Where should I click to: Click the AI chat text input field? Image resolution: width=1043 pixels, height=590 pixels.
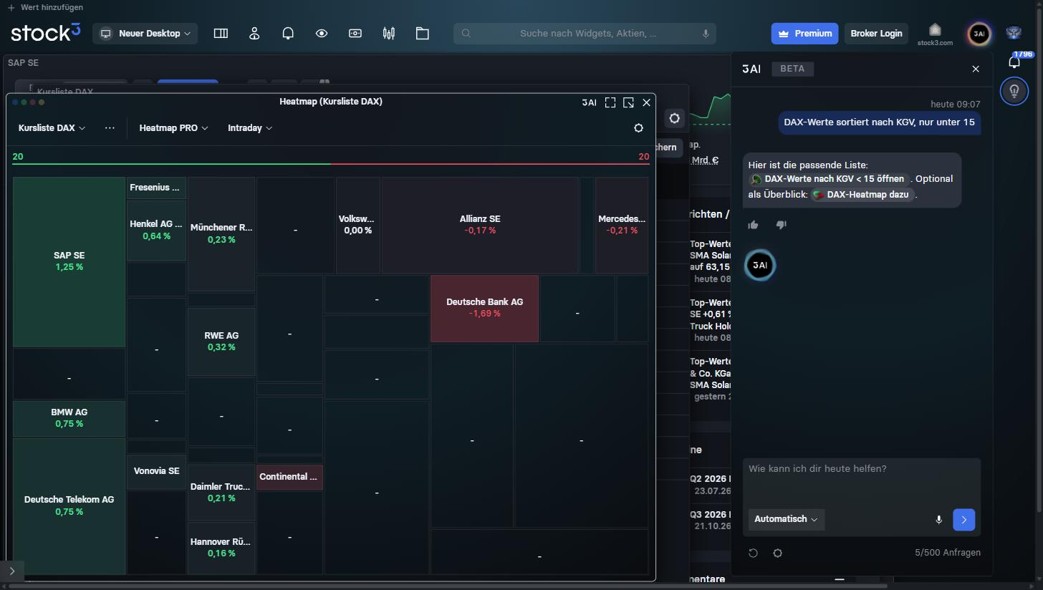pos(861,480)
